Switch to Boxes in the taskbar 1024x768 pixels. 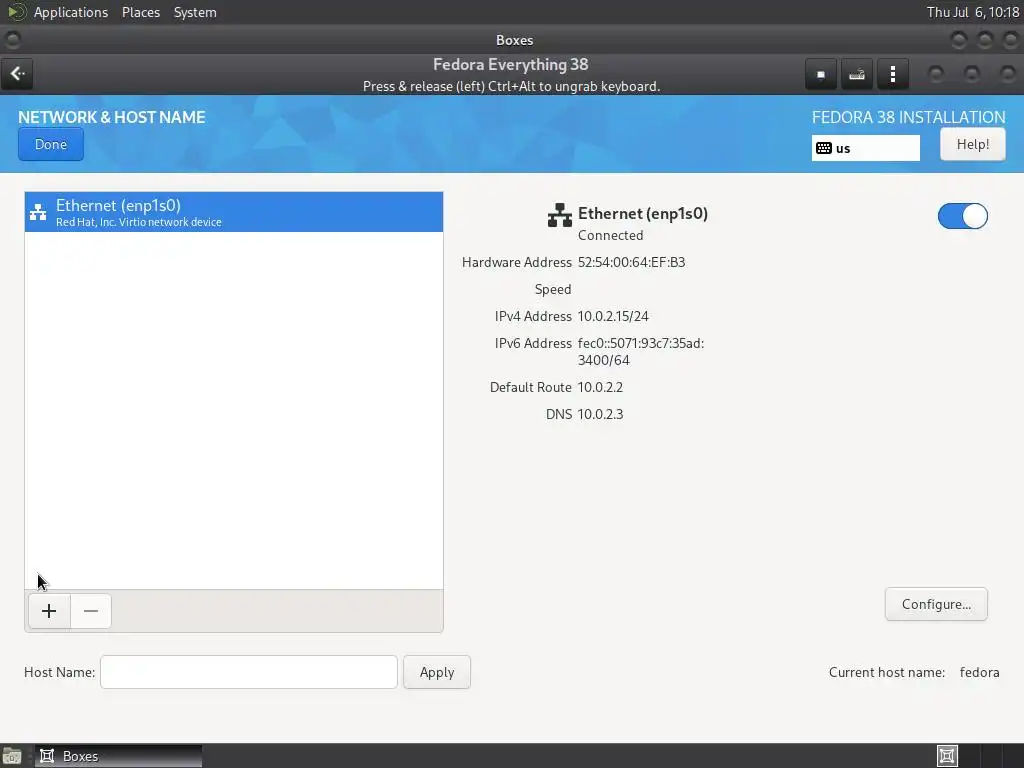(118, 756)
